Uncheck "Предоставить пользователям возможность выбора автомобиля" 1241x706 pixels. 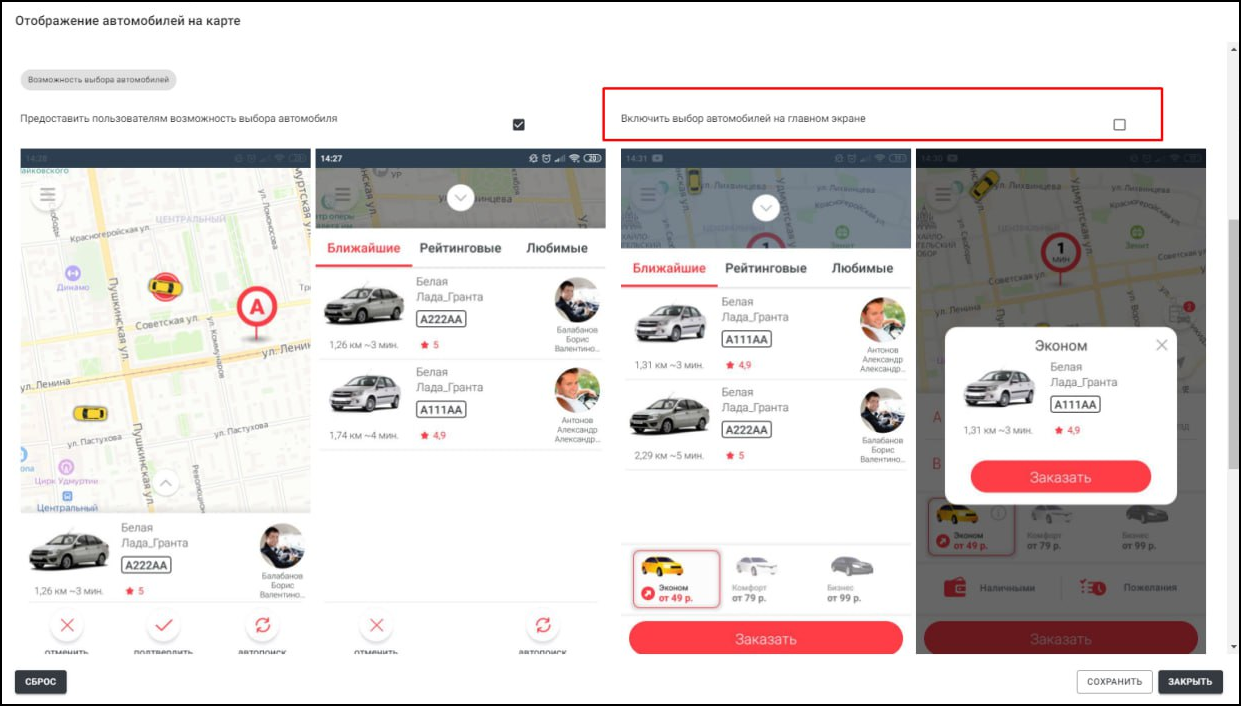click(x=518, y=125)
